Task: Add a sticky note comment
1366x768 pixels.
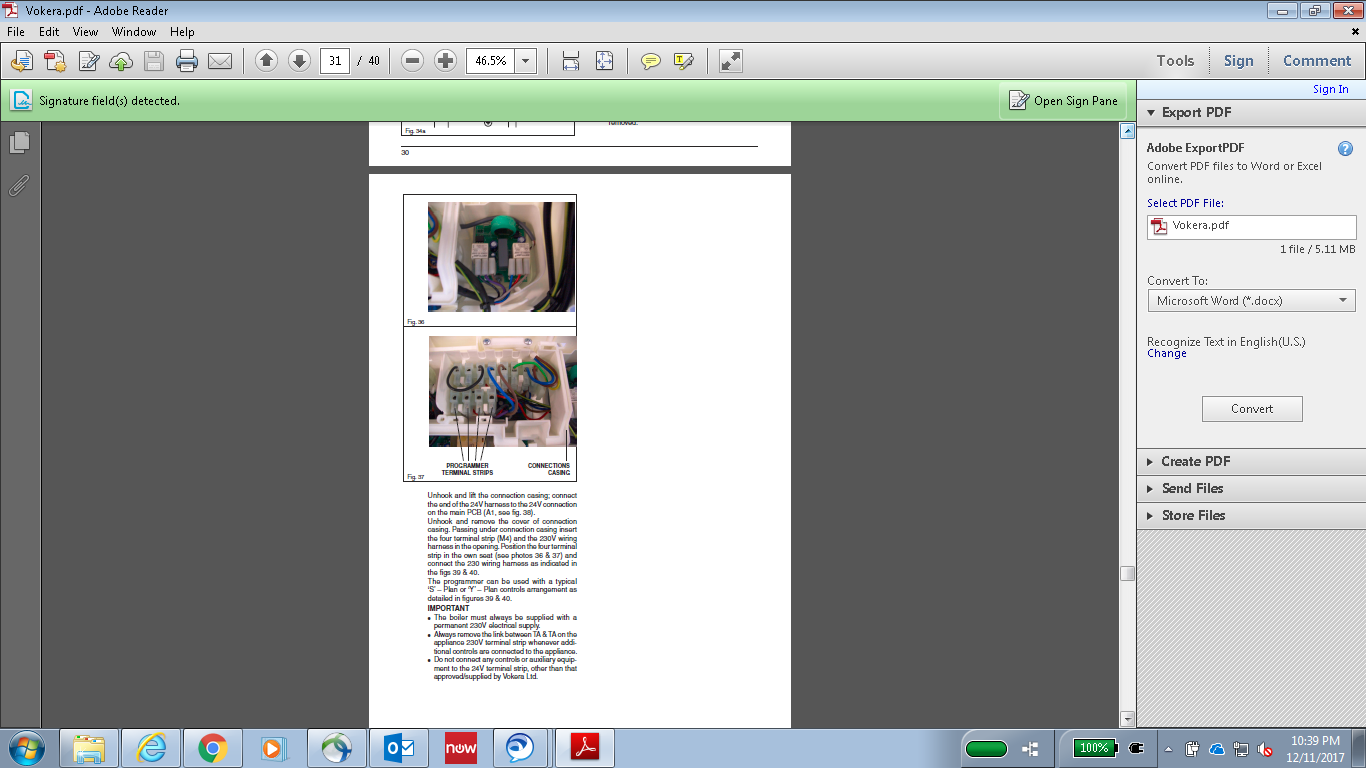Action: [651, 61]
